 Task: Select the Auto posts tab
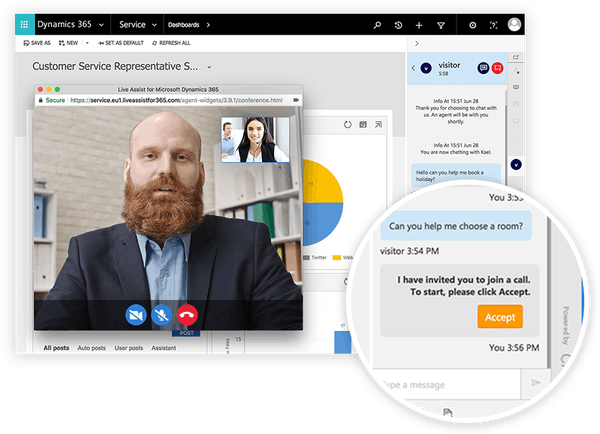[91, 348]
